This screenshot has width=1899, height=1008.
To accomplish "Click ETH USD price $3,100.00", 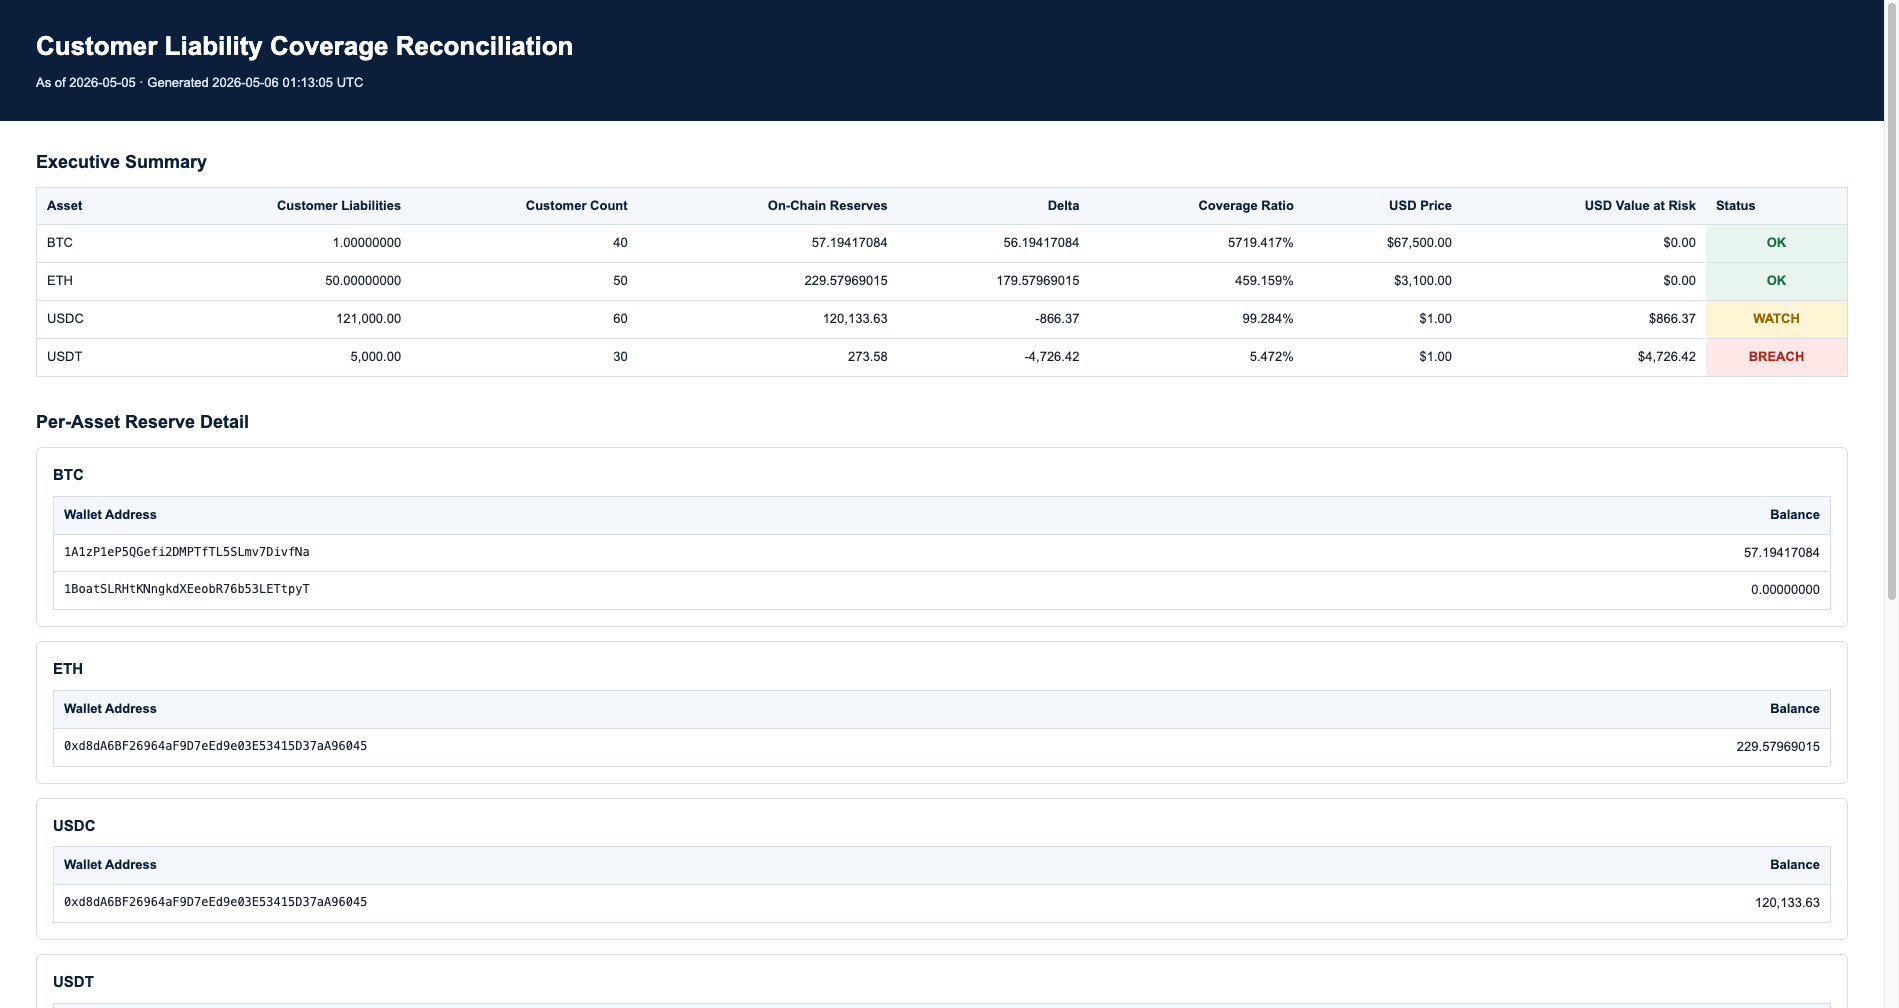I will pos(1423,281).
